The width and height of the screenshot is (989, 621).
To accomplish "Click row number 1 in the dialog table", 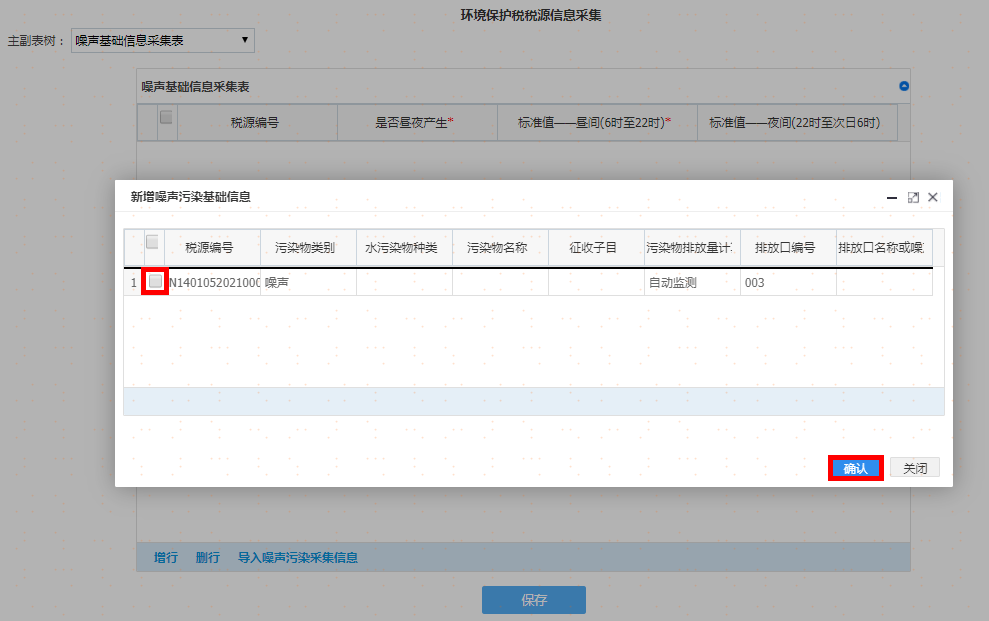I will pos(134,282).
